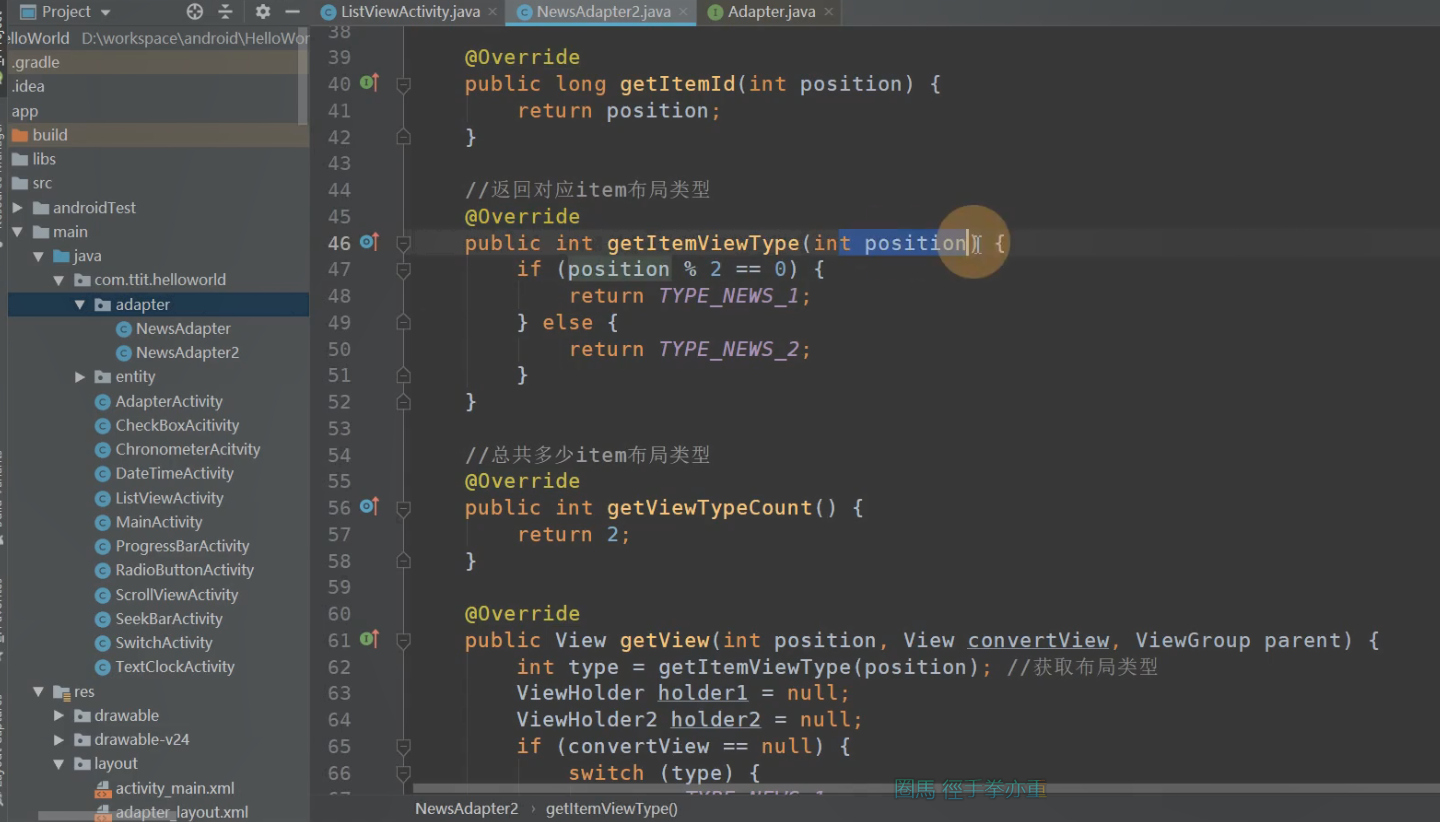Click holder1 variable on line 63

(702, 693)
